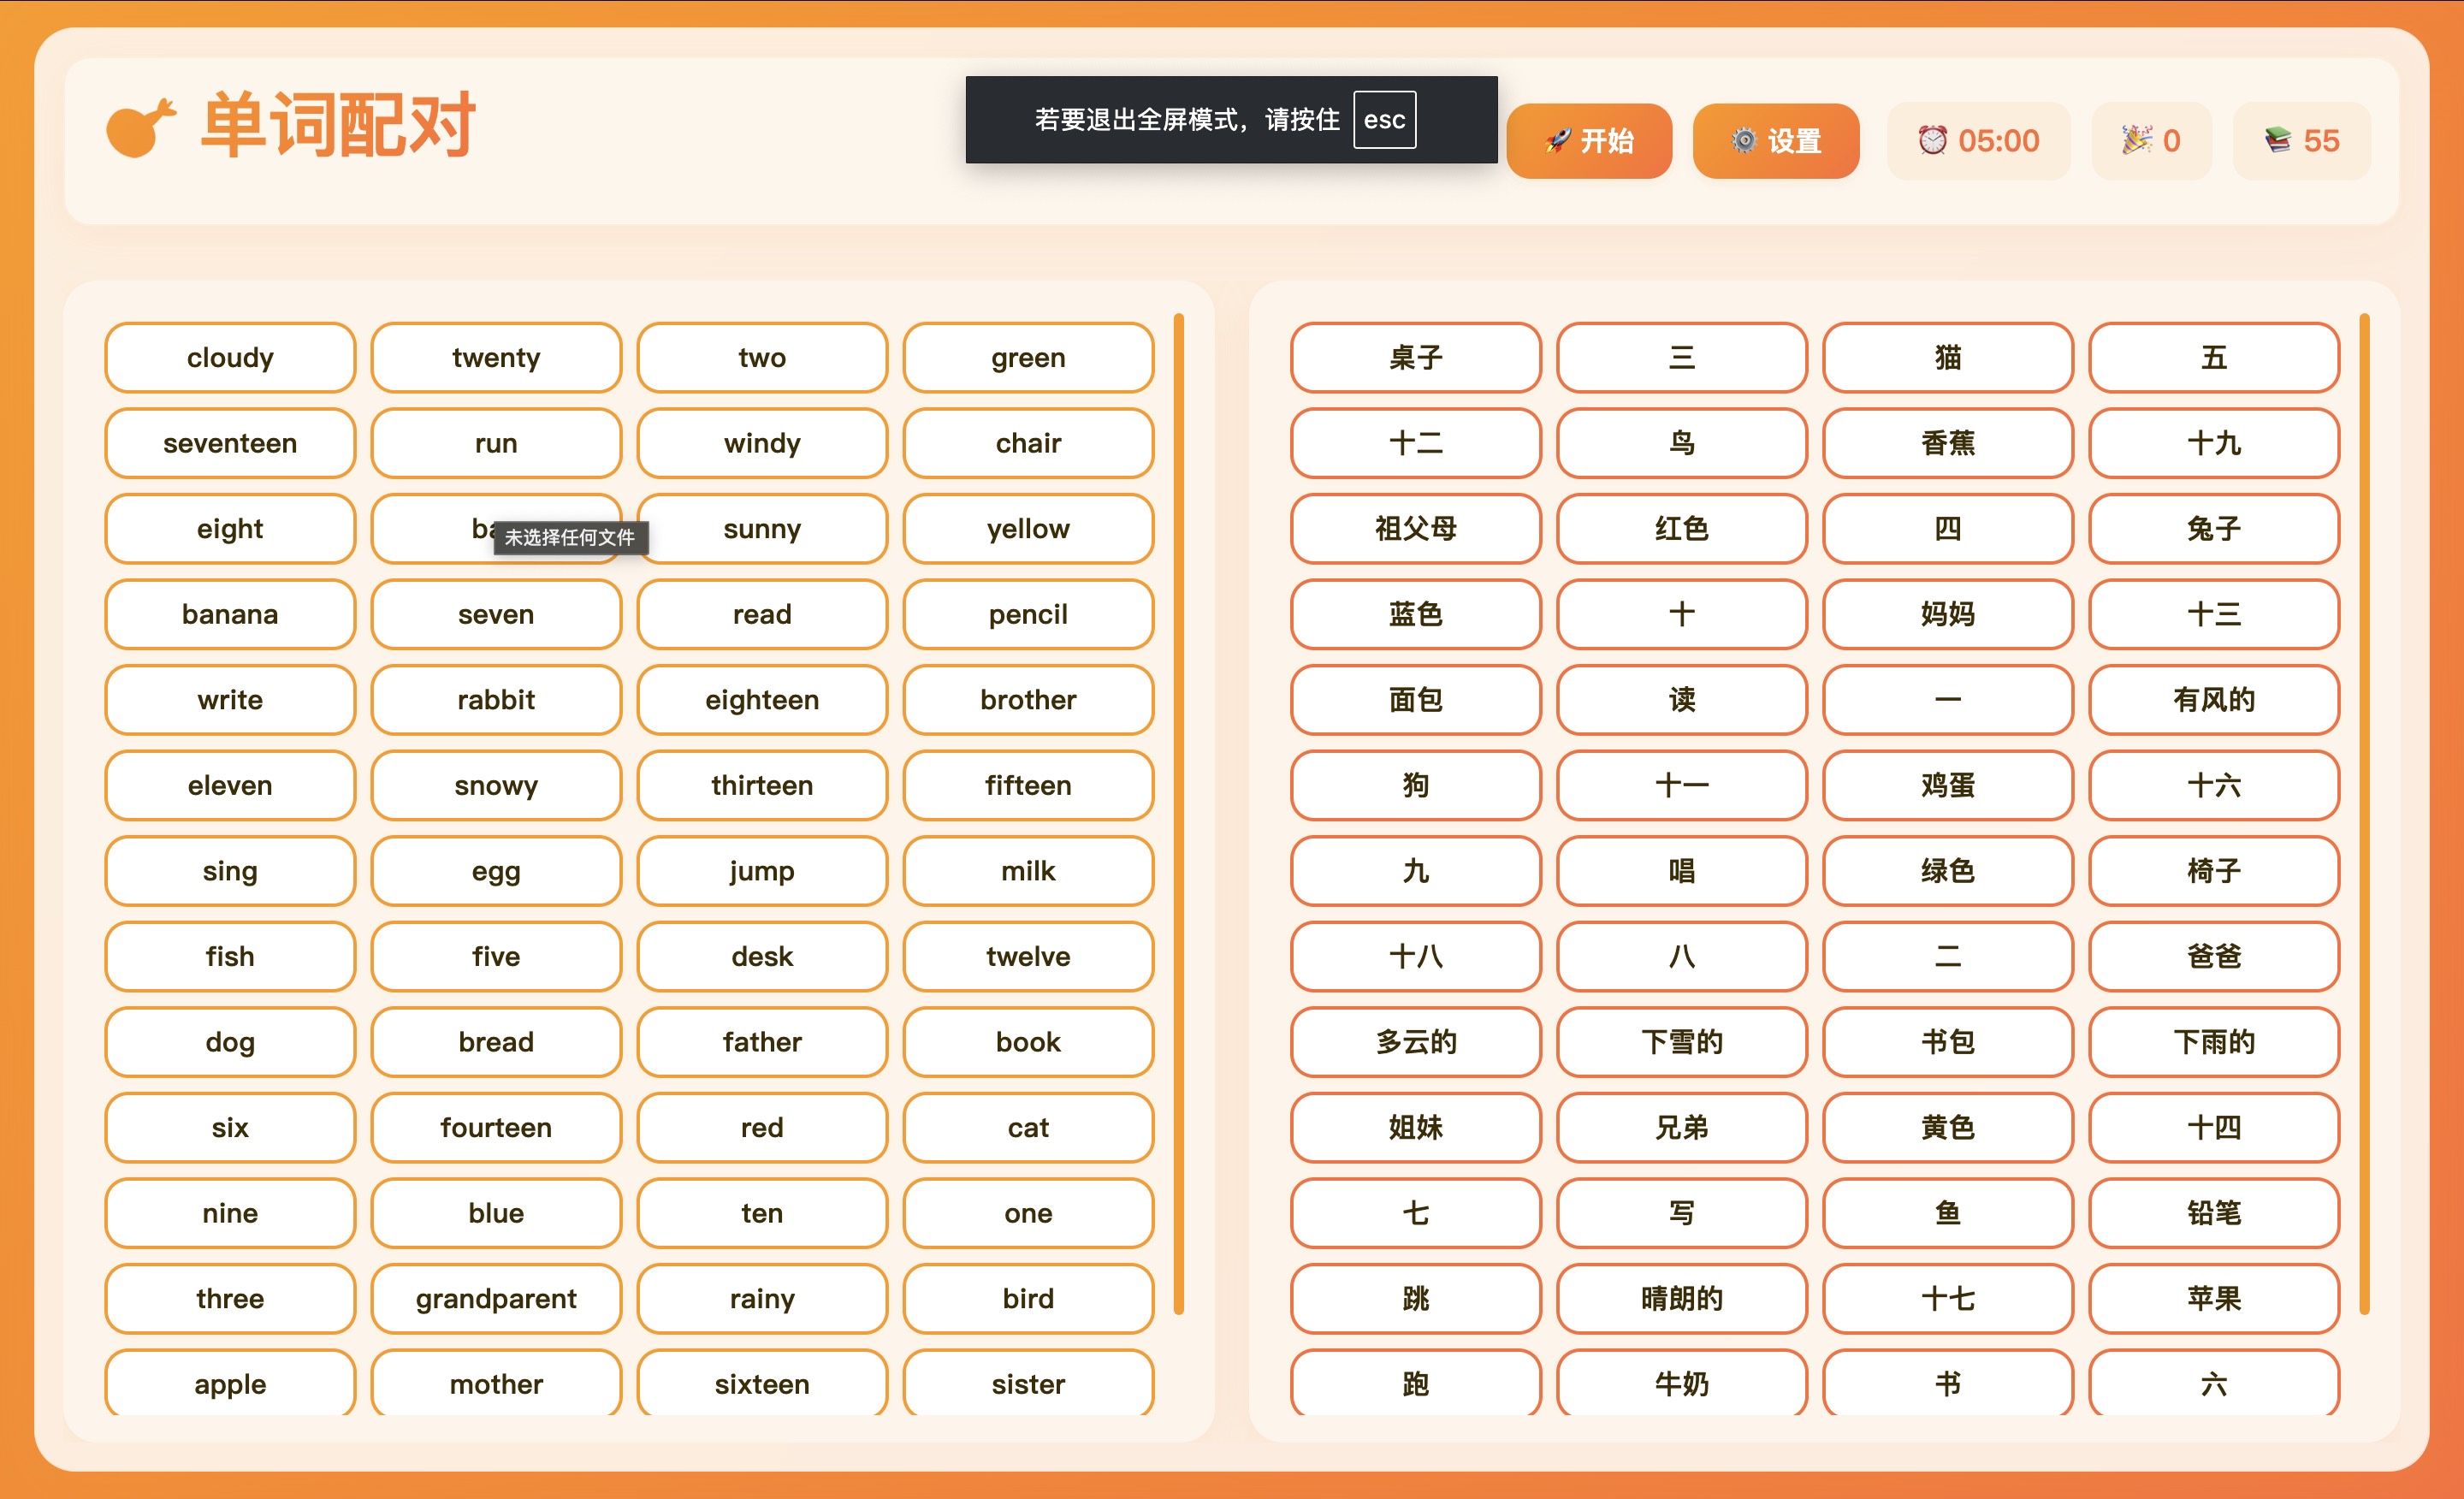2464x1499 pixels.
Task: Click the 'esc' key hint in fullscreen notice
Action: pos(1384,120)
